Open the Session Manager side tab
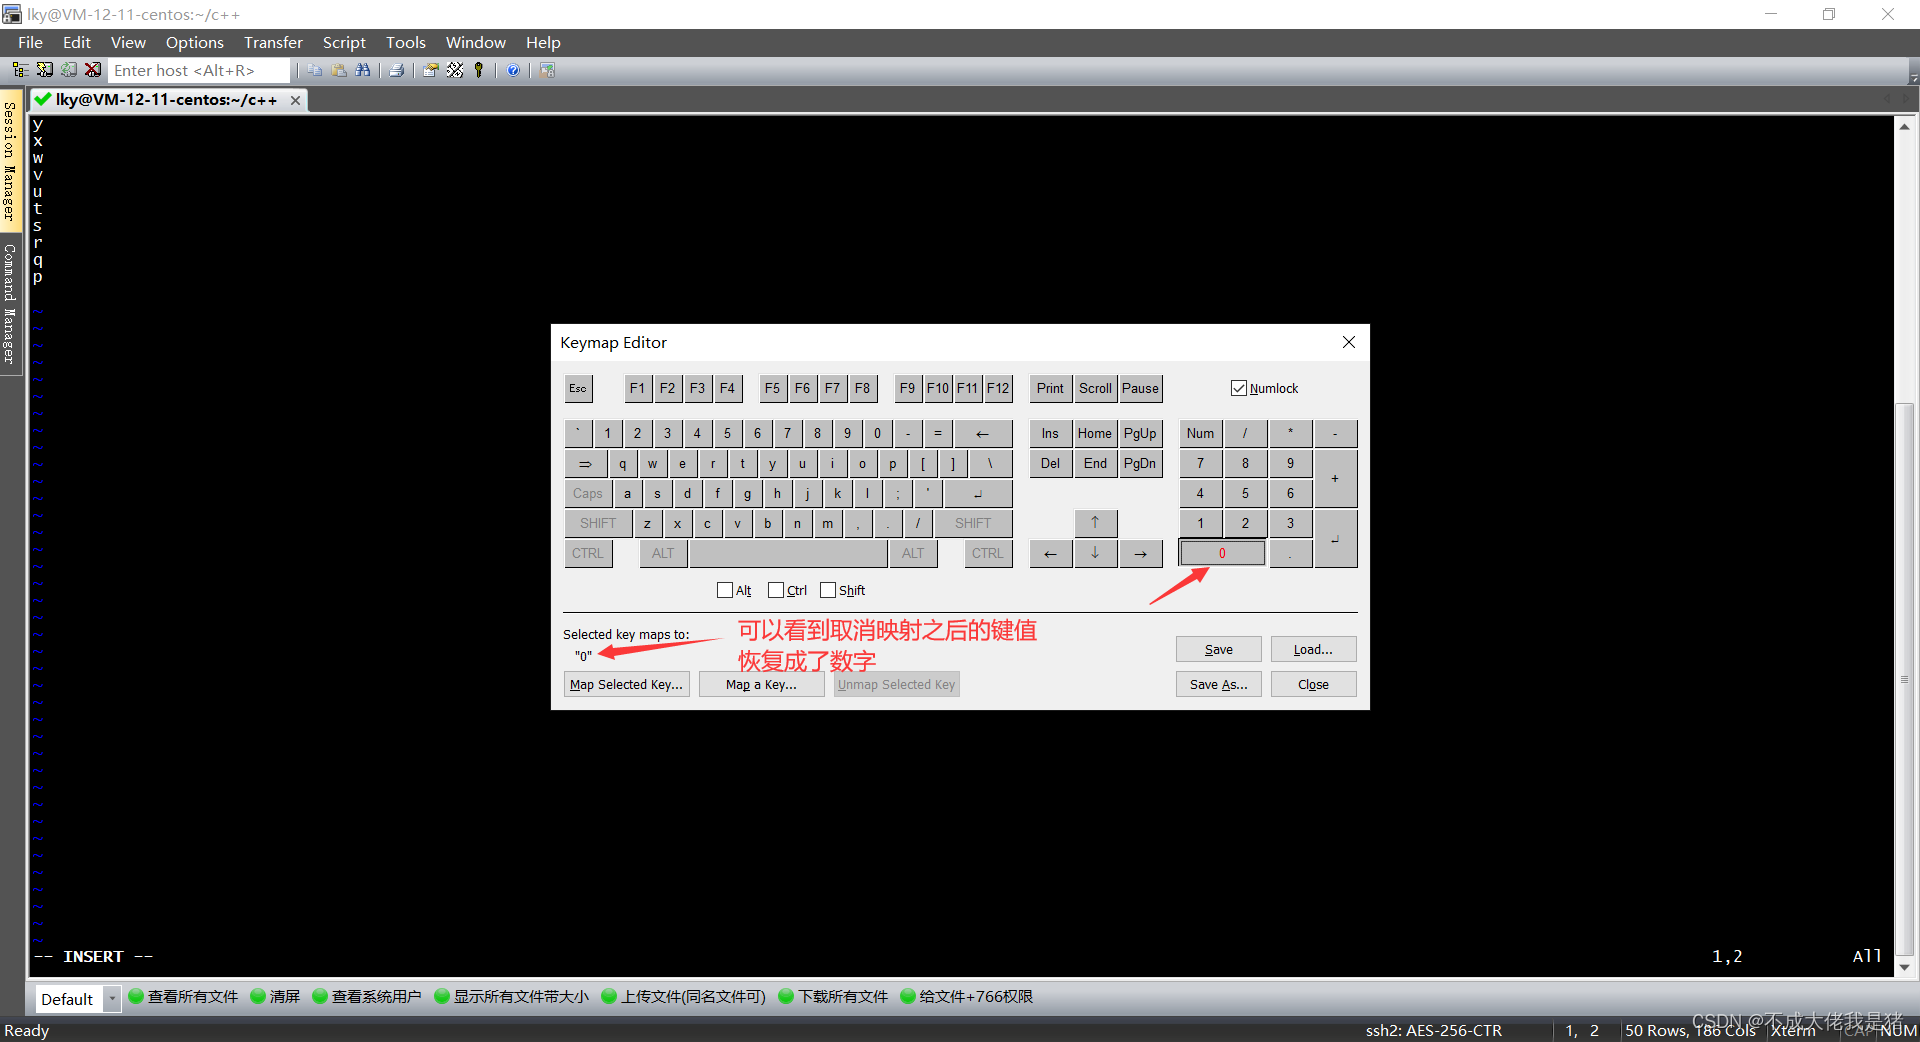1920x1042 pixels. [x=10, y=161]
